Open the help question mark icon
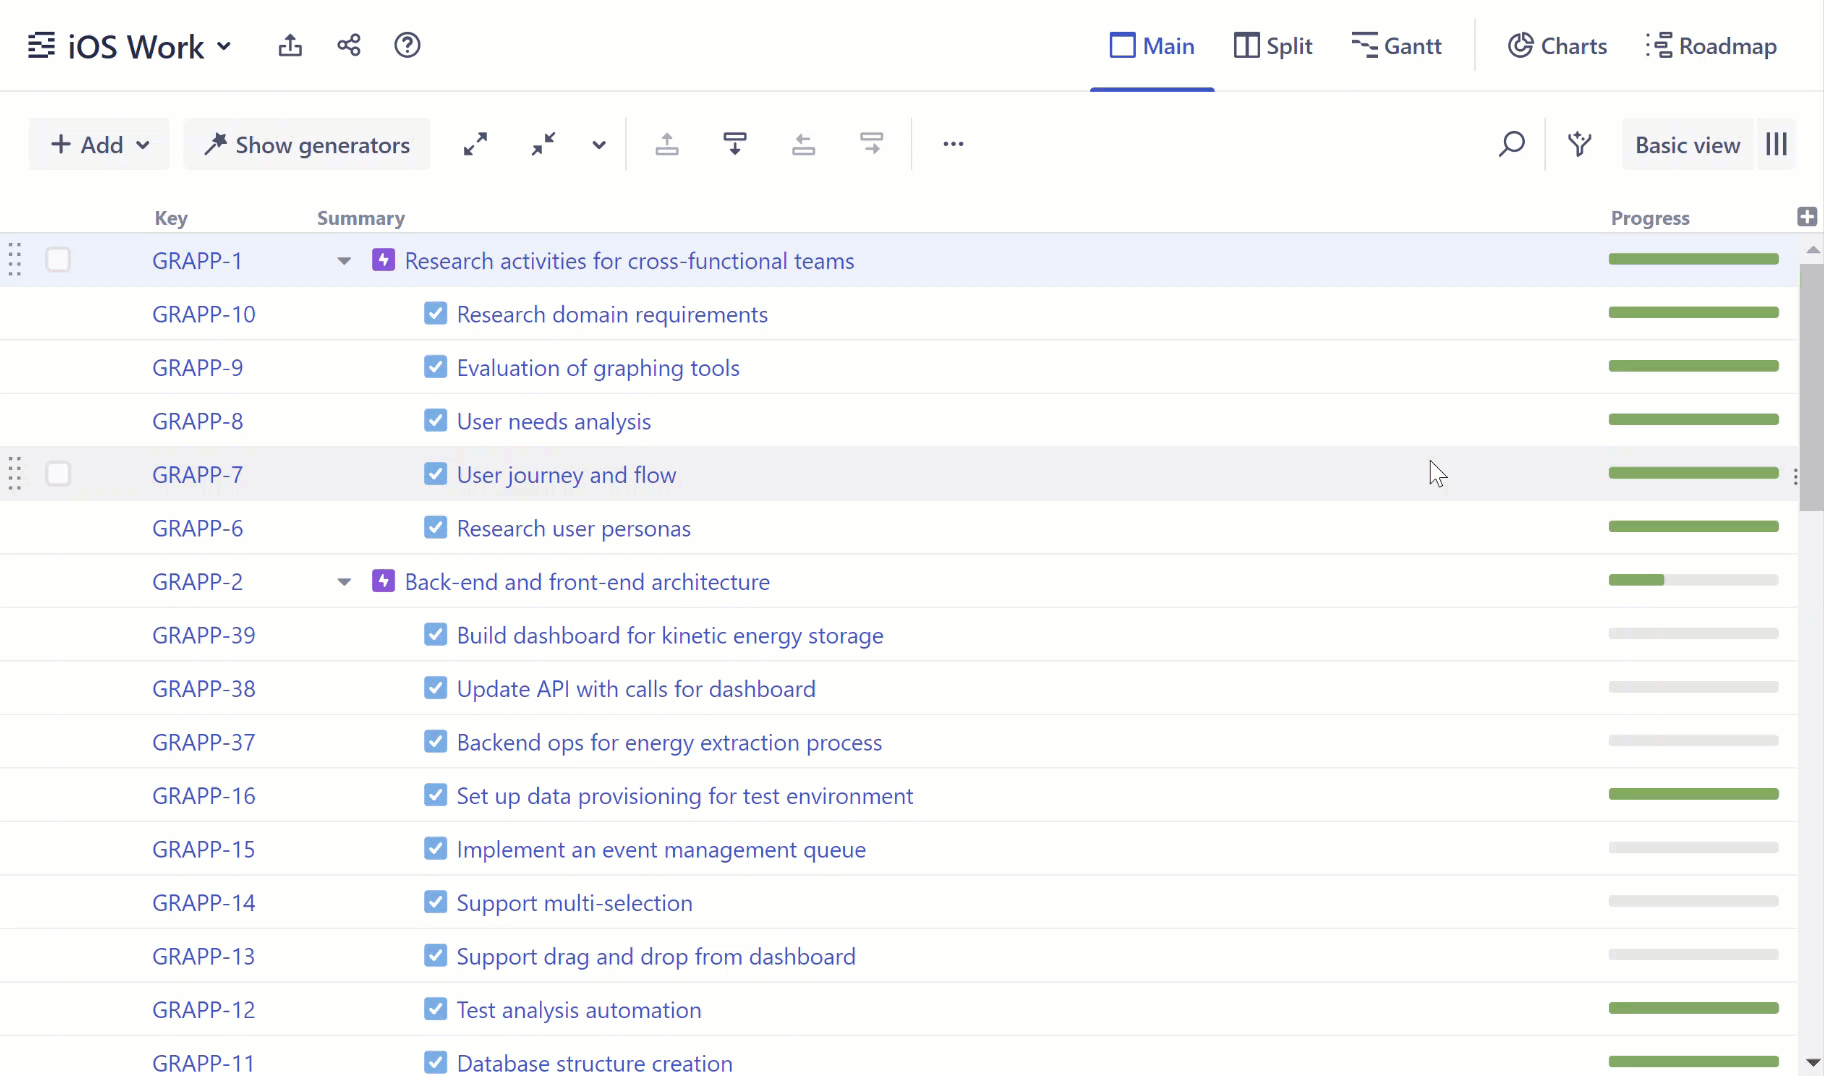 407,46
